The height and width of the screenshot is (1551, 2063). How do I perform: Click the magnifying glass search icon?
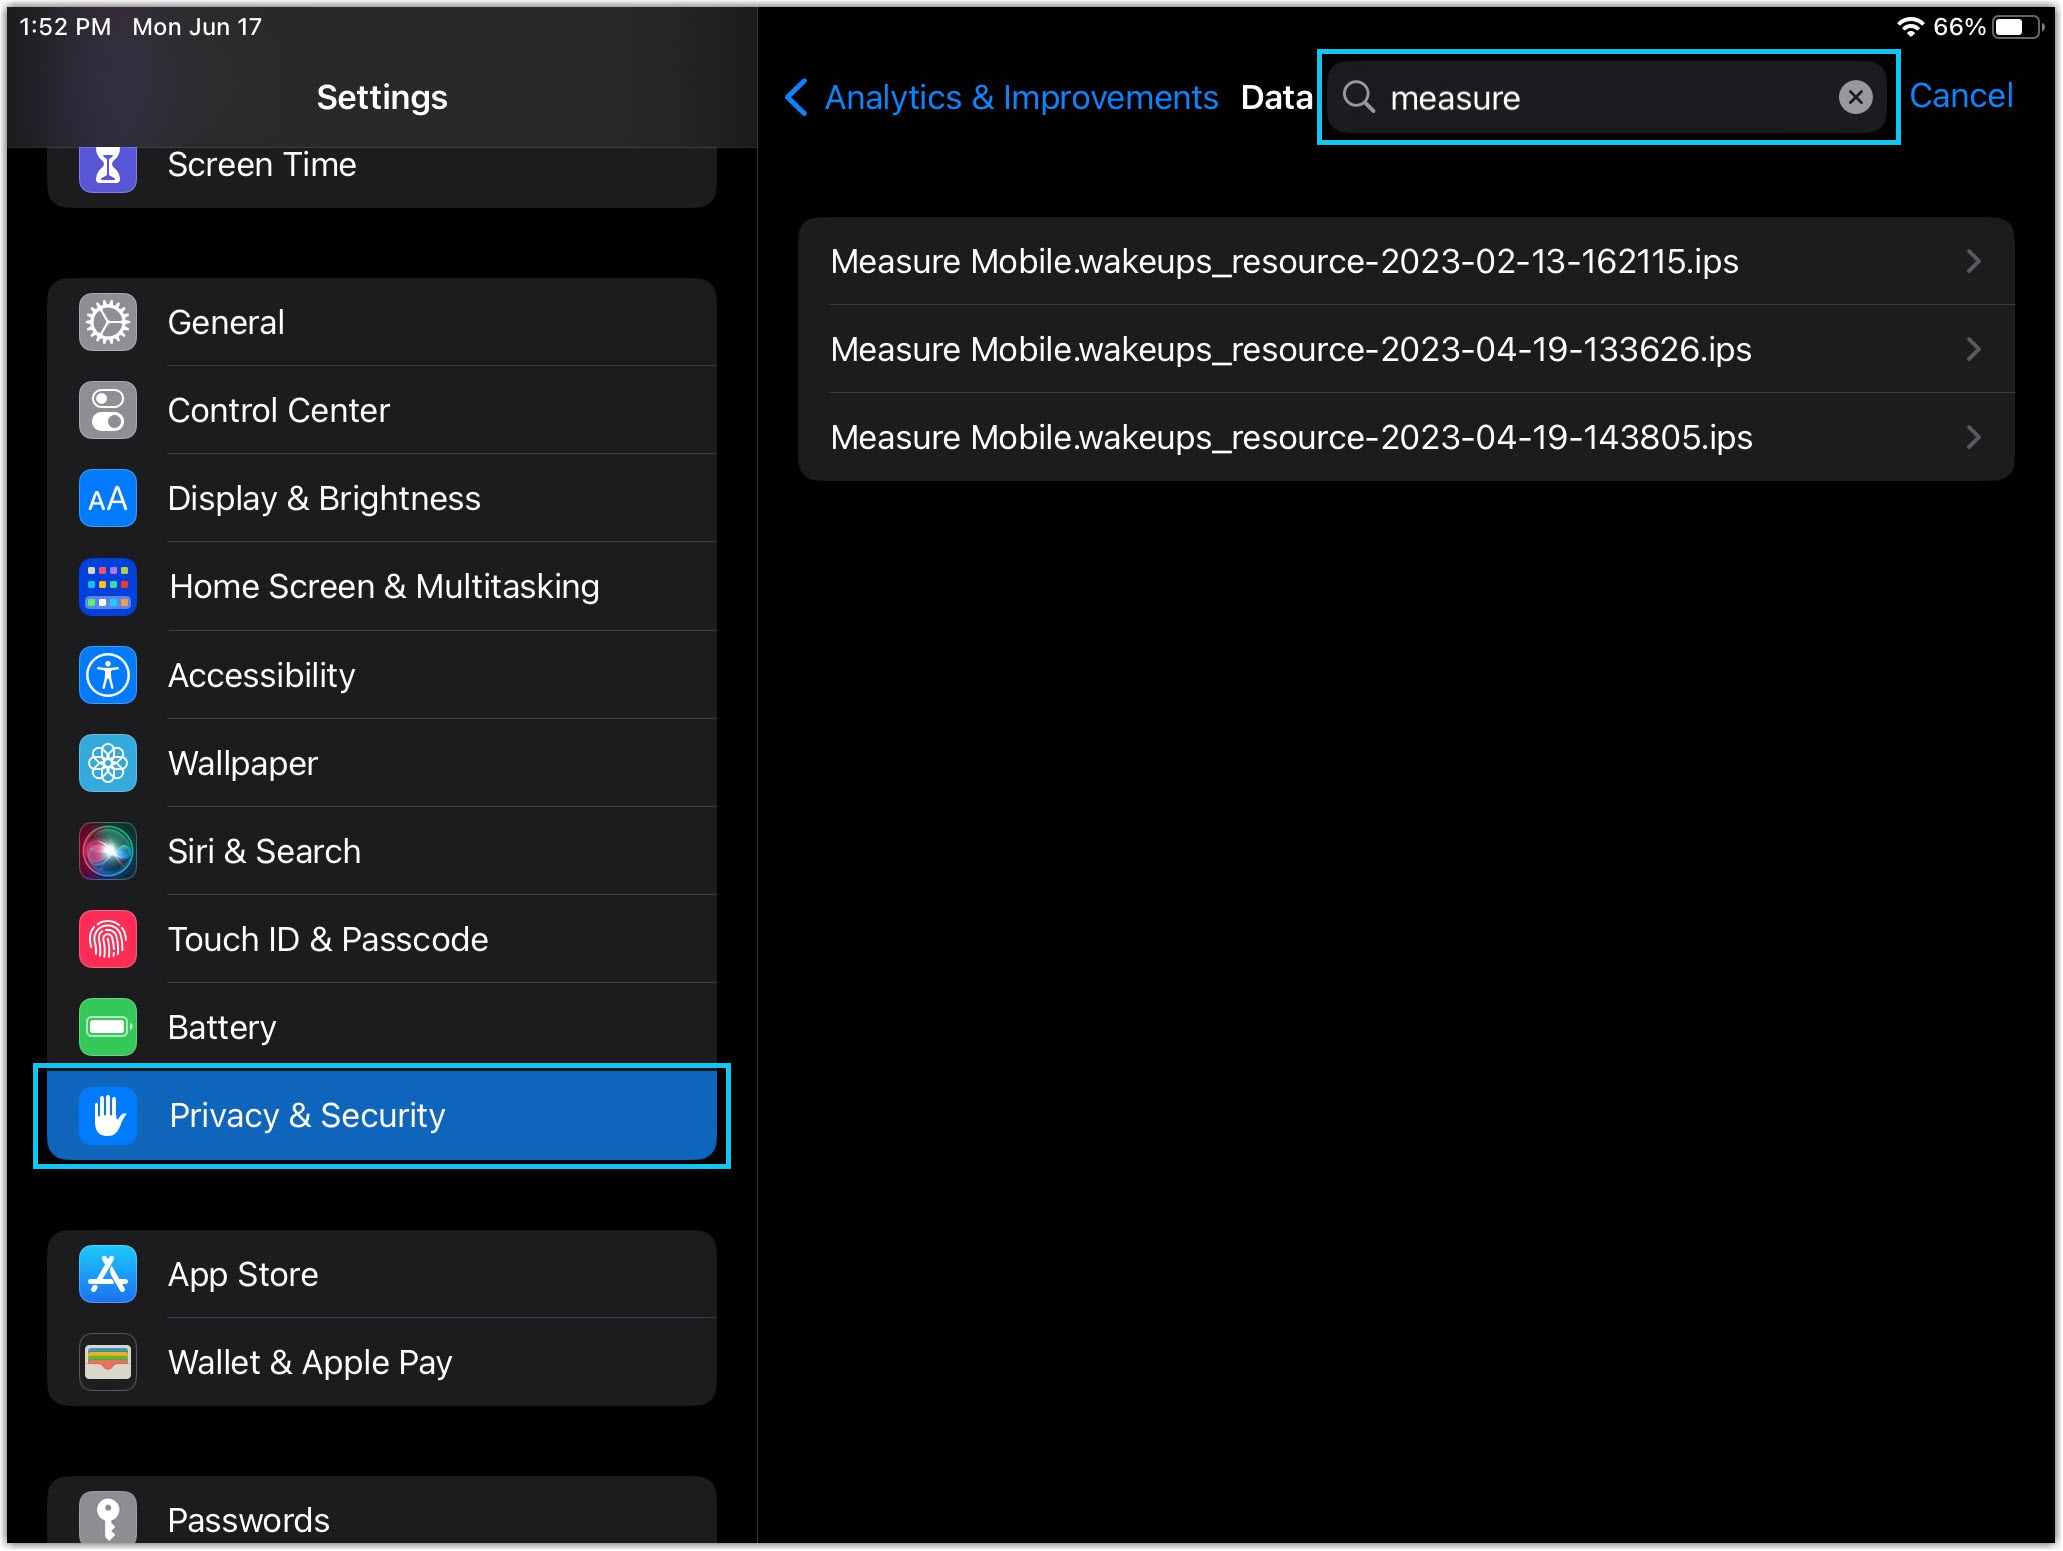coord(1359,97)
